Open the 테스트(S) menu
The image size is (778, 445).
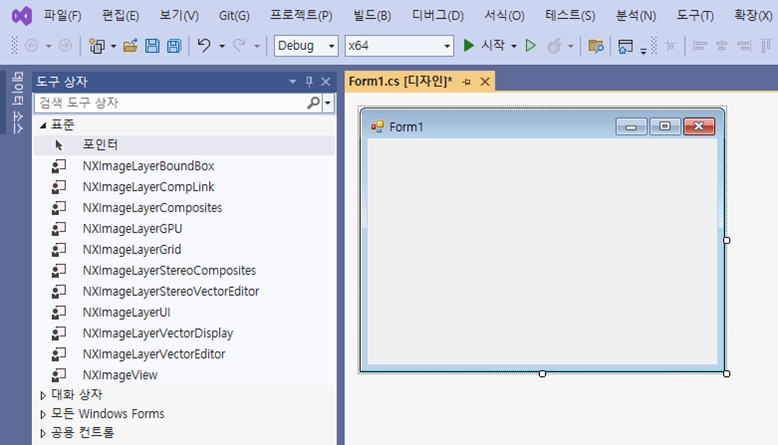pos(570,15)
